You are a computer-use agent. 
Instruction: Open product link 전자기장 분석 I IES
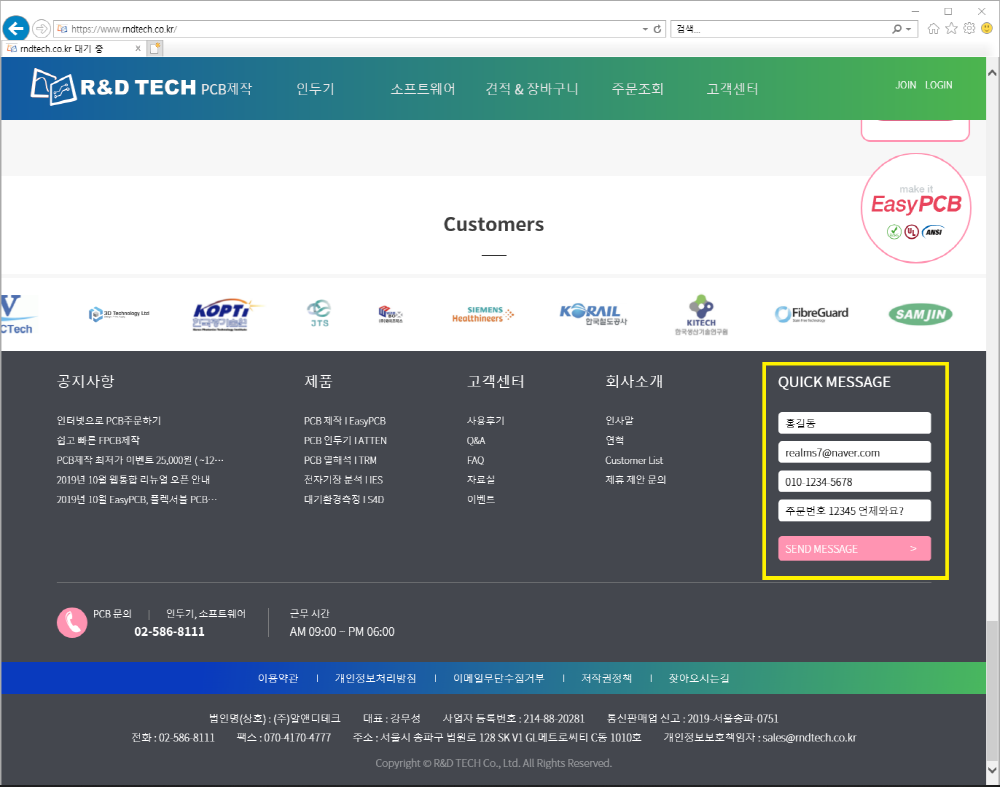point(343,480)
